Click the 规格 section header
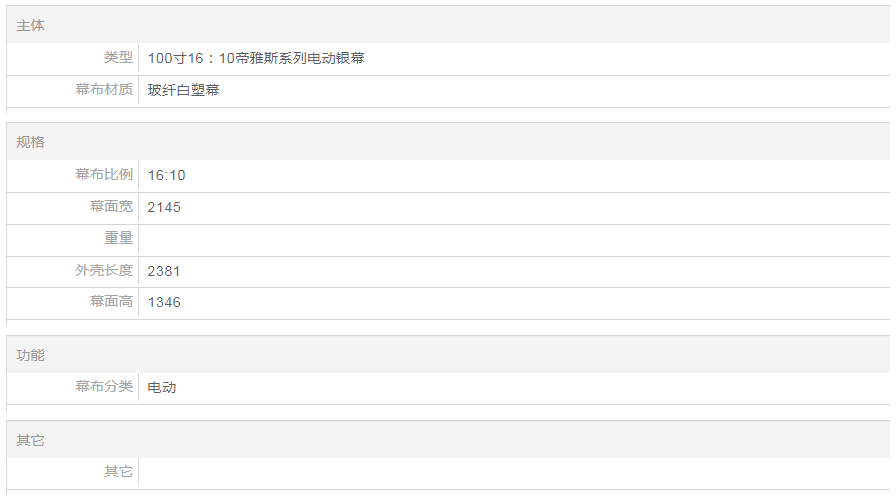The image size is (896, 496). point(31,142)
